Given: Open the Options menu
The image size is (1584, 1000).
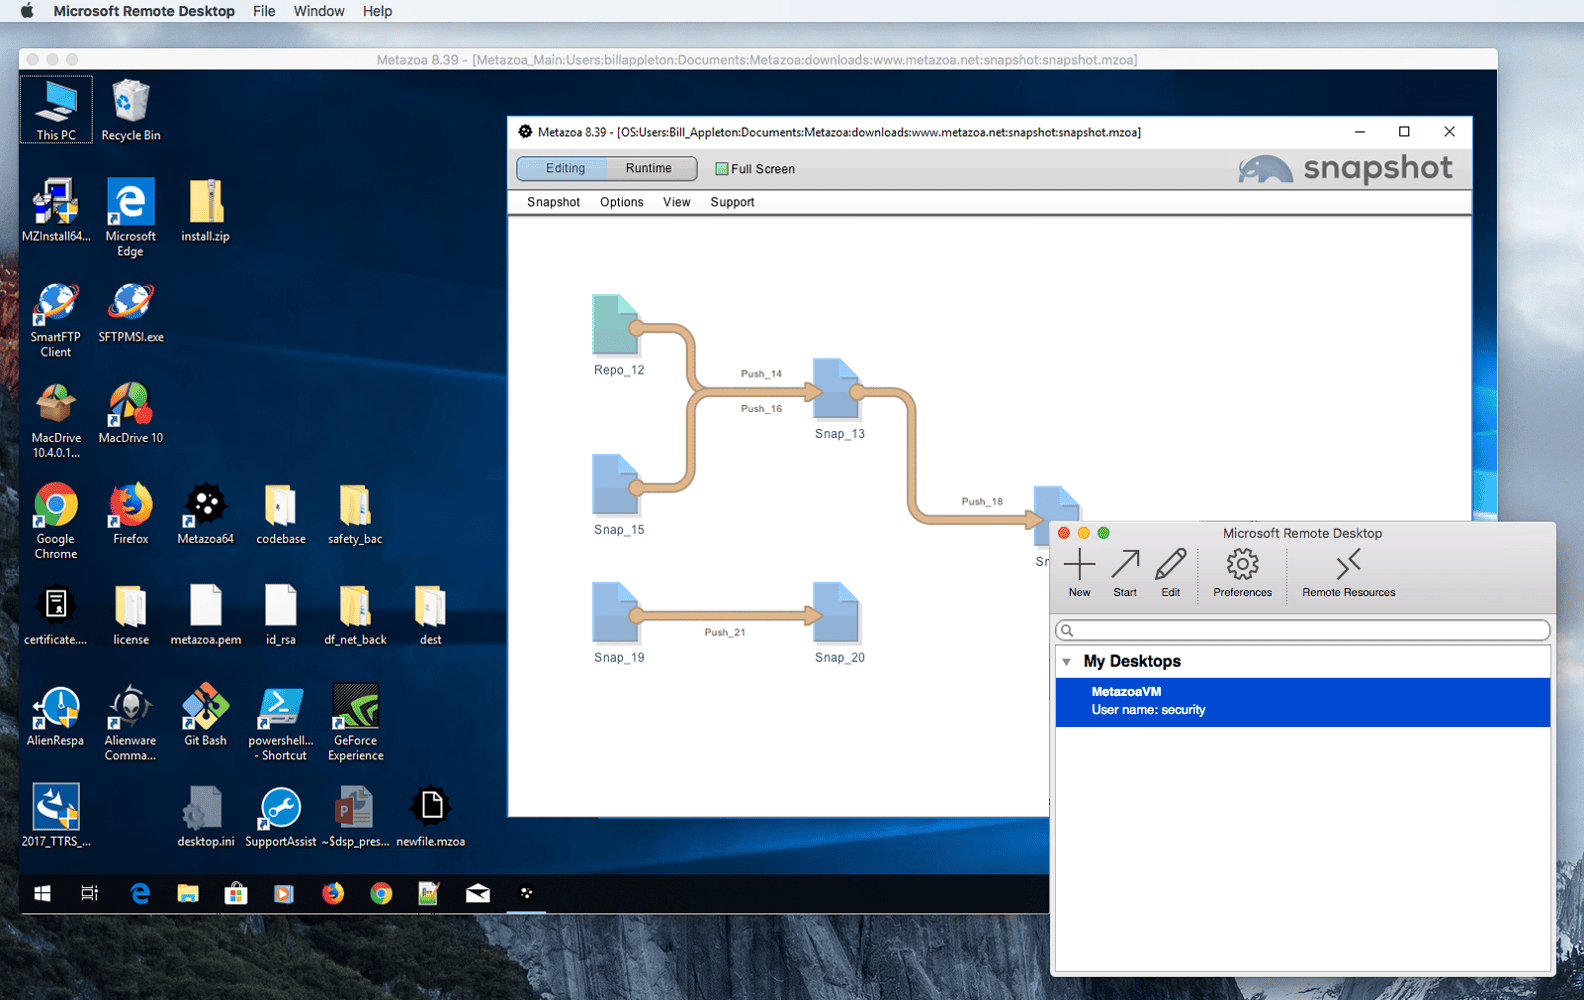Looking at the screenshot, I should coord(621,202).
